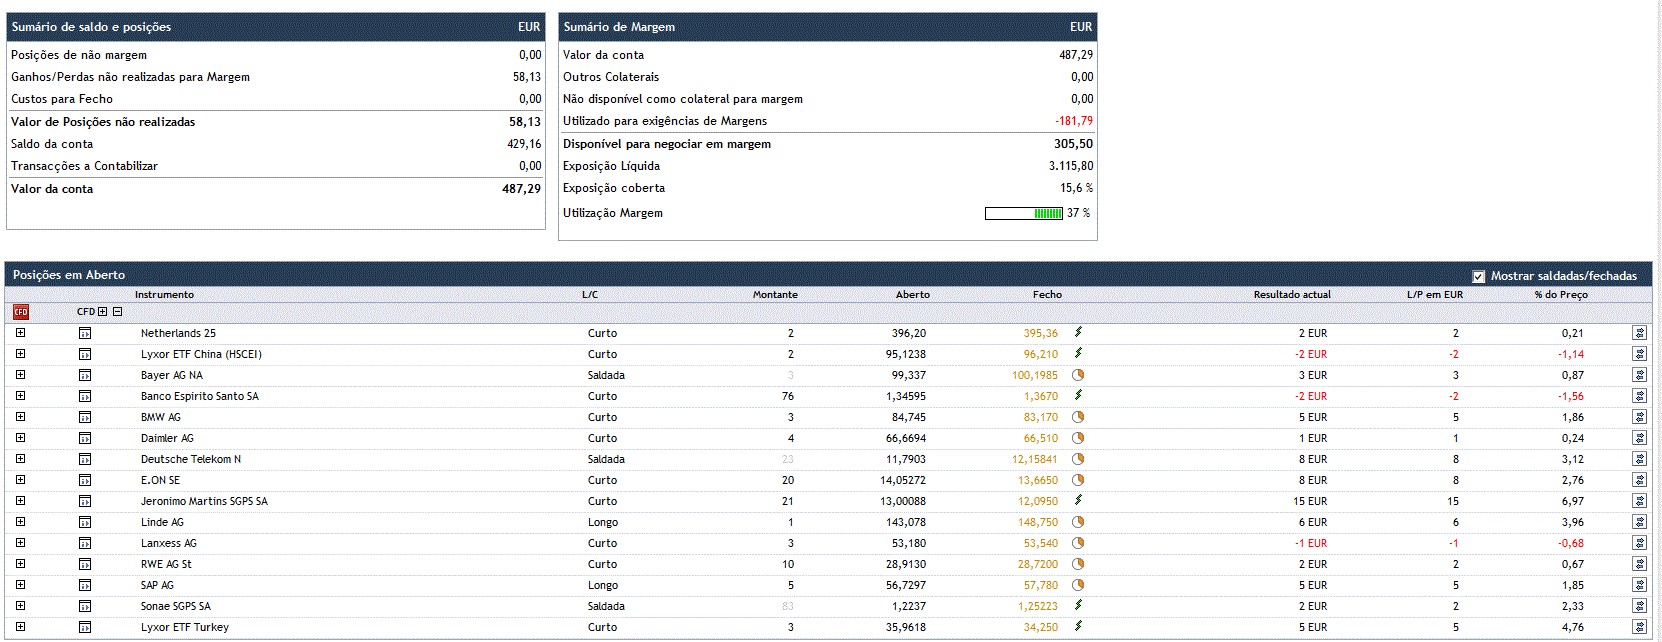Viewport: 1662px width, 642px height.
Task: Click the action icon at end of Lyxor ETF Turkey row
Action: [1639, 627]
